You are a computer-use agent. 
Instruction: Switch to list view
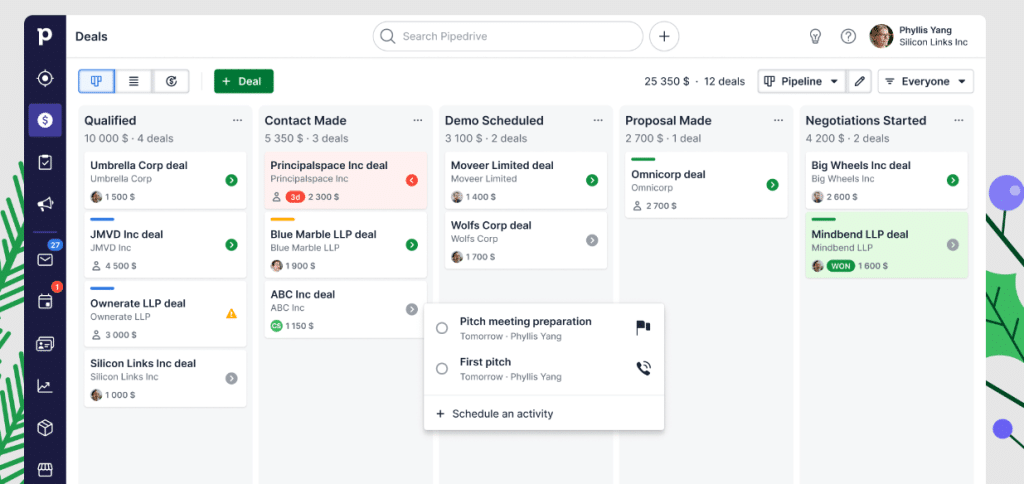pyautogui.click(x=133, y=81)
